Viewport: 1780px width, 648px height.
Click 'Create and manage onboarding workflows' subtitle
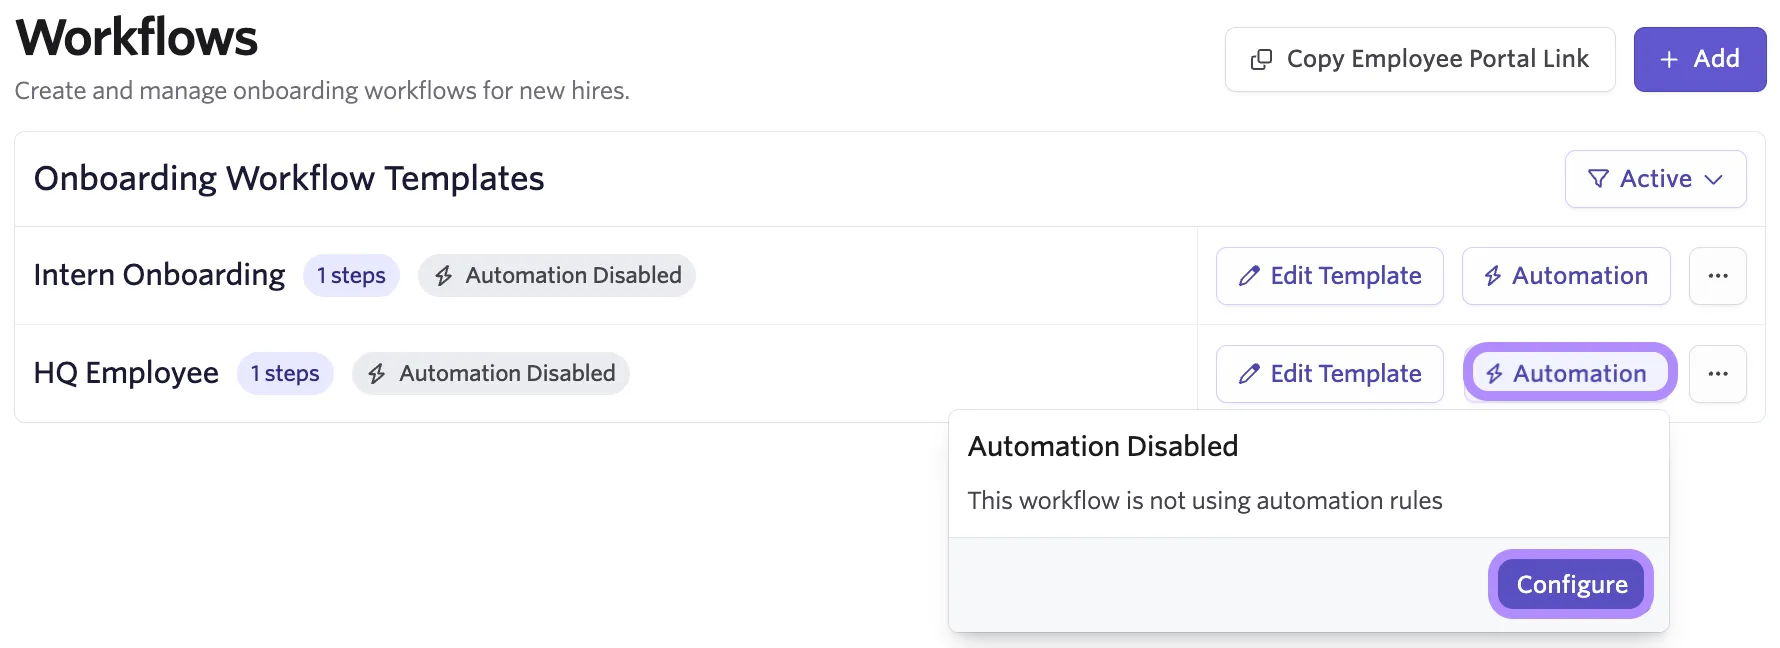click(x=322, y=91)
